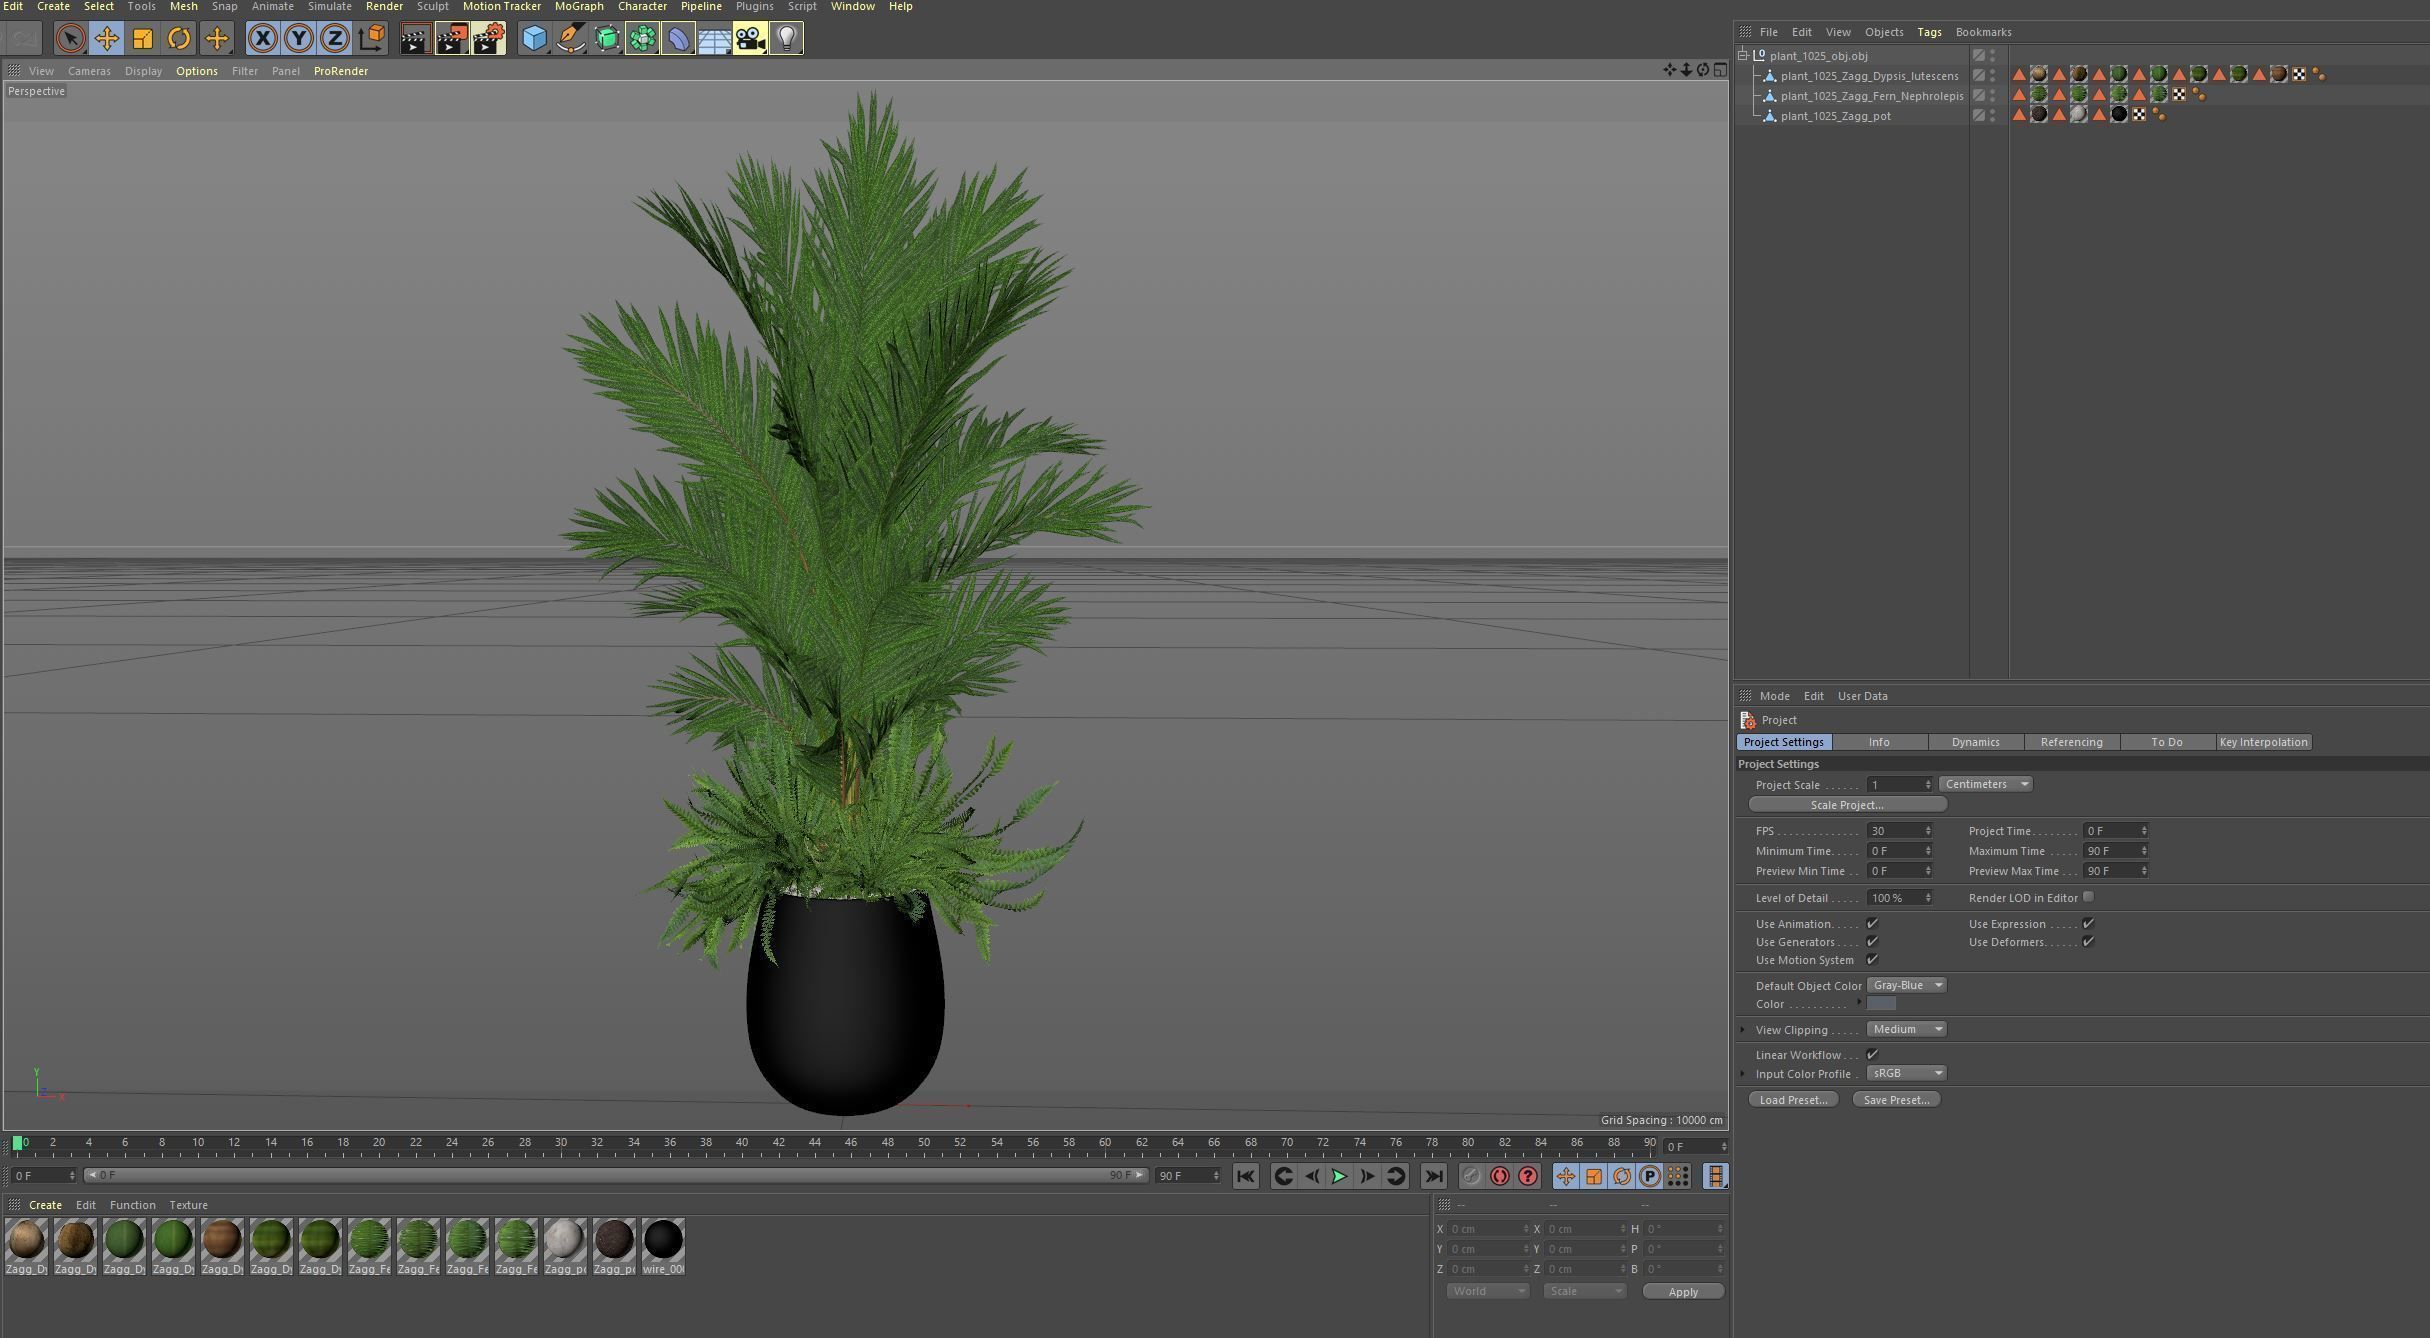Screen dimensions: 2430x1338
Task: Toggle the X axis lock
Action: [262, 39]
